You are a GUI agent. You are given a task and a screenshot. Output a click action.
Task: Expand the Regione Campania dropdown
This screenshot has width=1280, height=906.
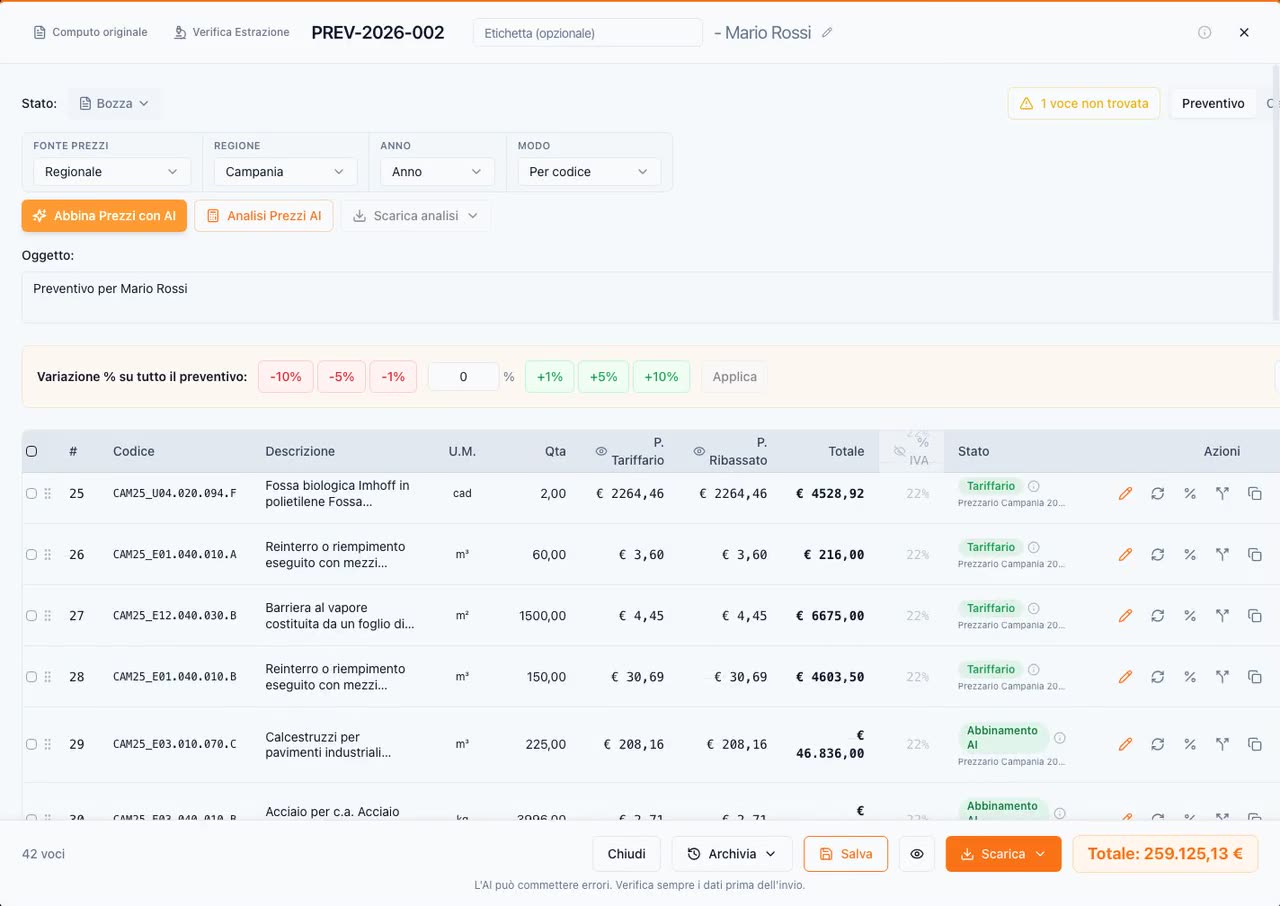point(285,172)
